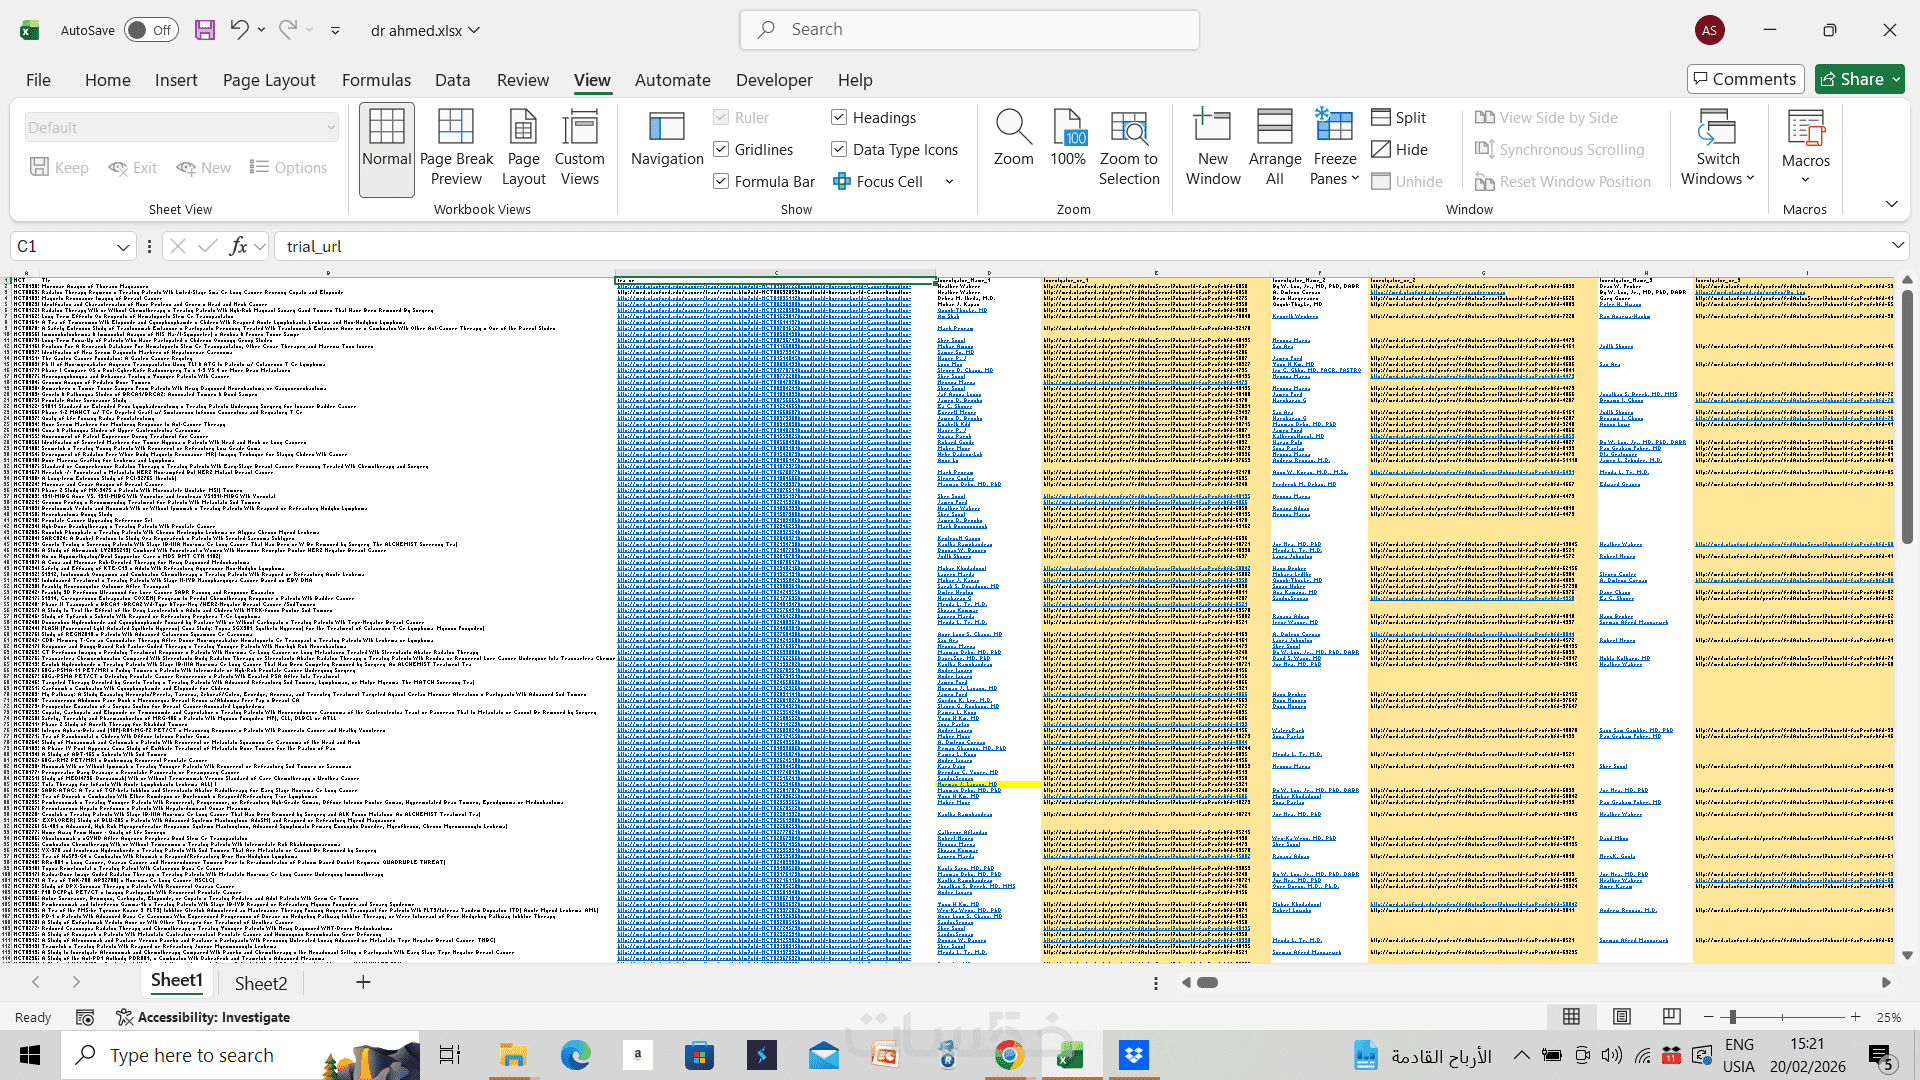Open the Custom Views icon
This screenshot has width=1920, height=1080.
click(579, 128)
